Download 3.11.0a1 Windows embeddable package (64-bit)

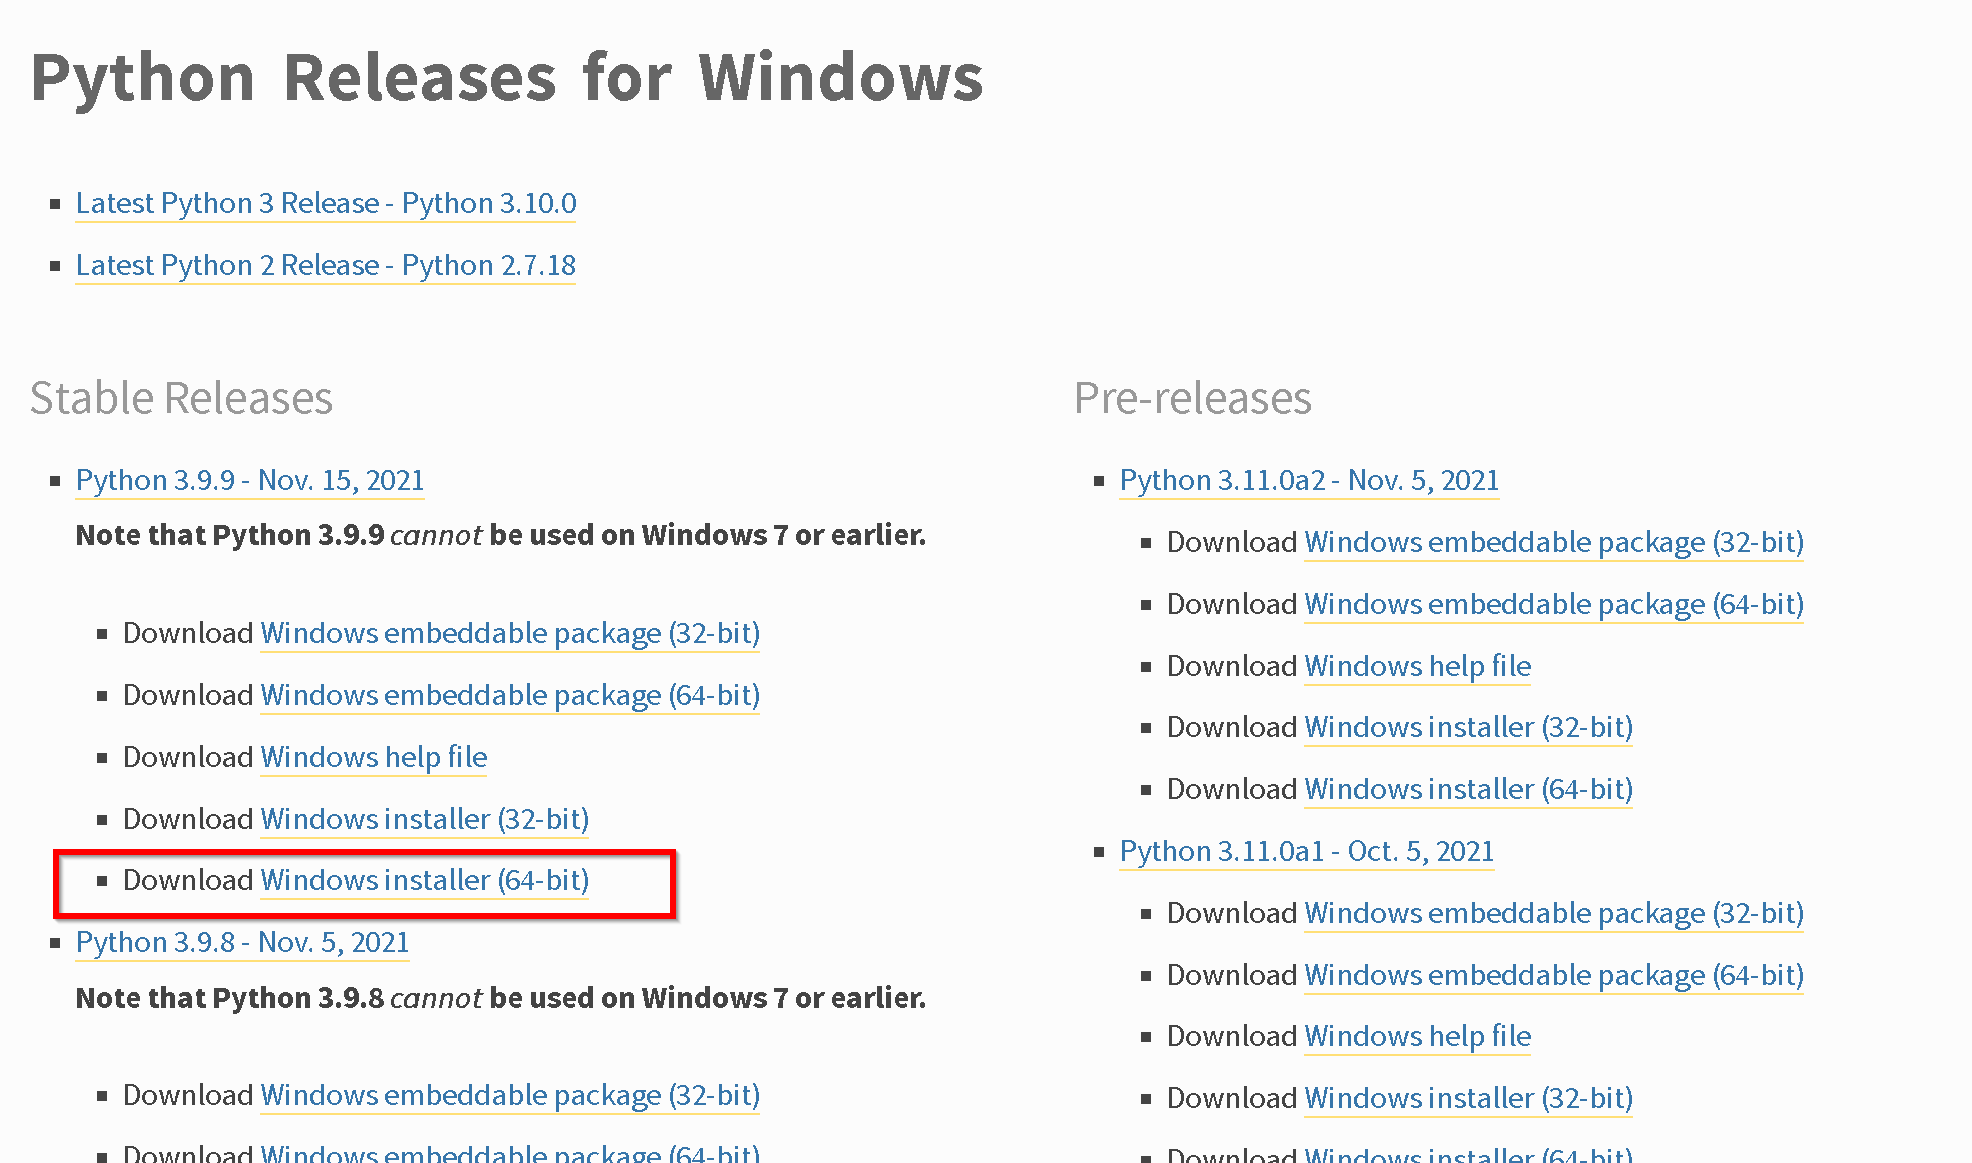[1554, 975]
